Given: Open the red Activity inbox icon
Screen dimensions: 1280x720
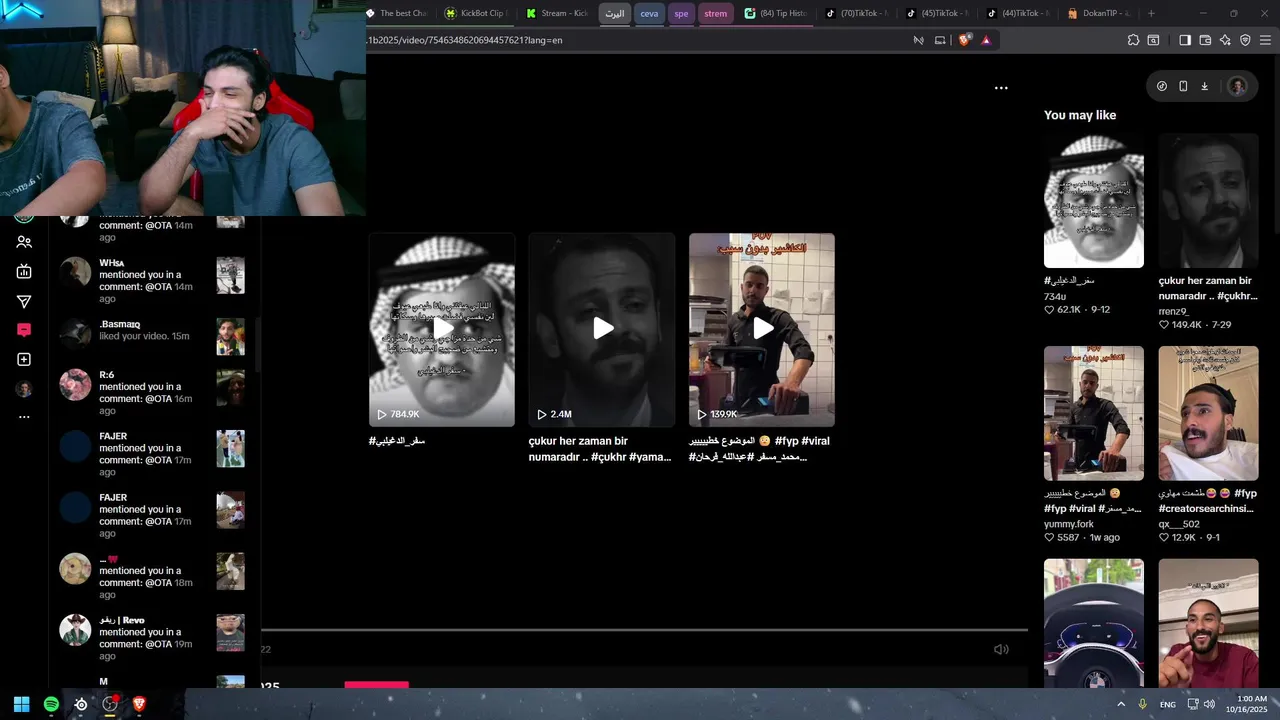Looking at the screenshot, I should (24, 330).
